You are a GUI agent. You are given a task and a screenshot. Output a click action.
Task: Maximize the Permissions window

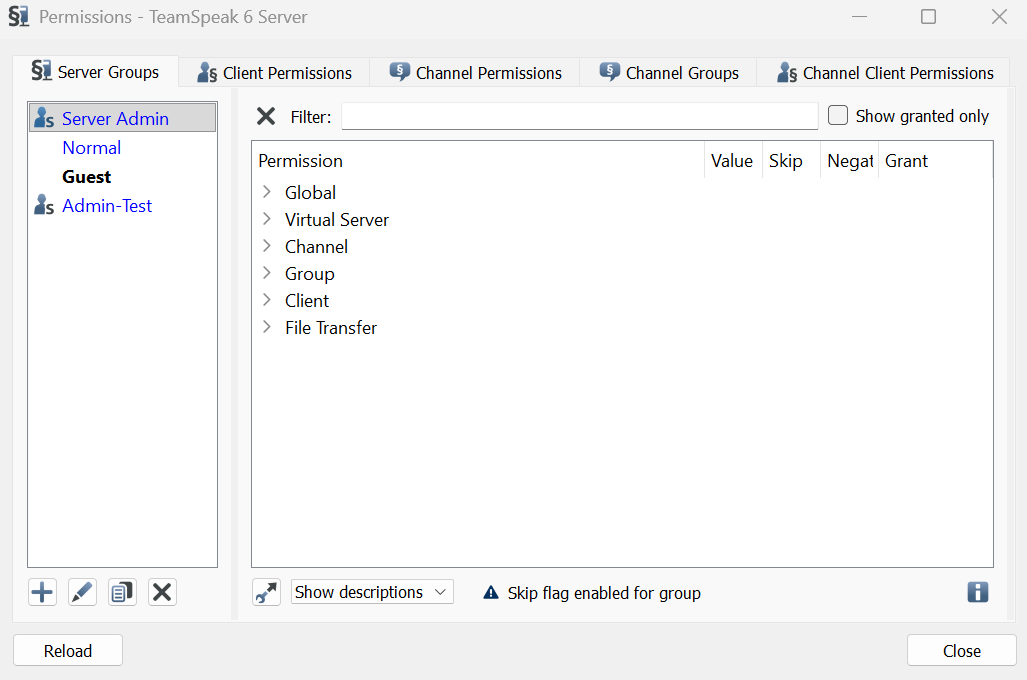tap(929, 16)
